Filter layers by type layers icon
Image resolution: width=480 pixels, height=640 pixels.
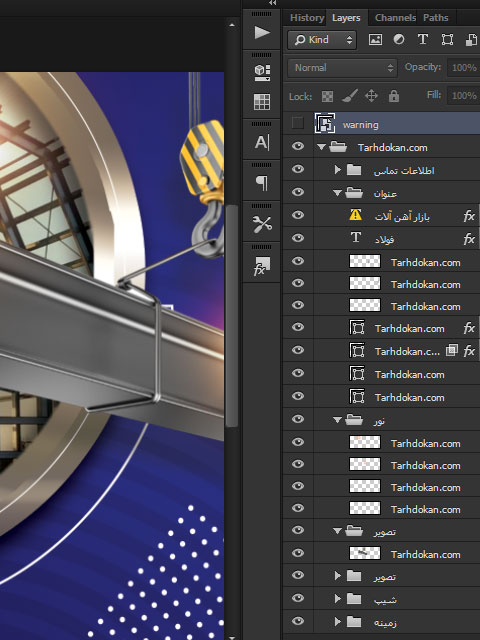pyautogui.click(x=423, y=40)
